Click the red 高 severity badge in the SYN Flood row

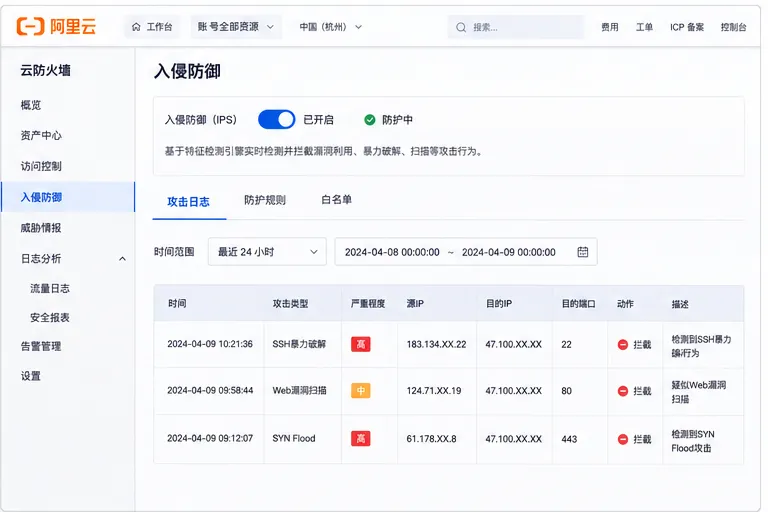click(x=360, y=439)
